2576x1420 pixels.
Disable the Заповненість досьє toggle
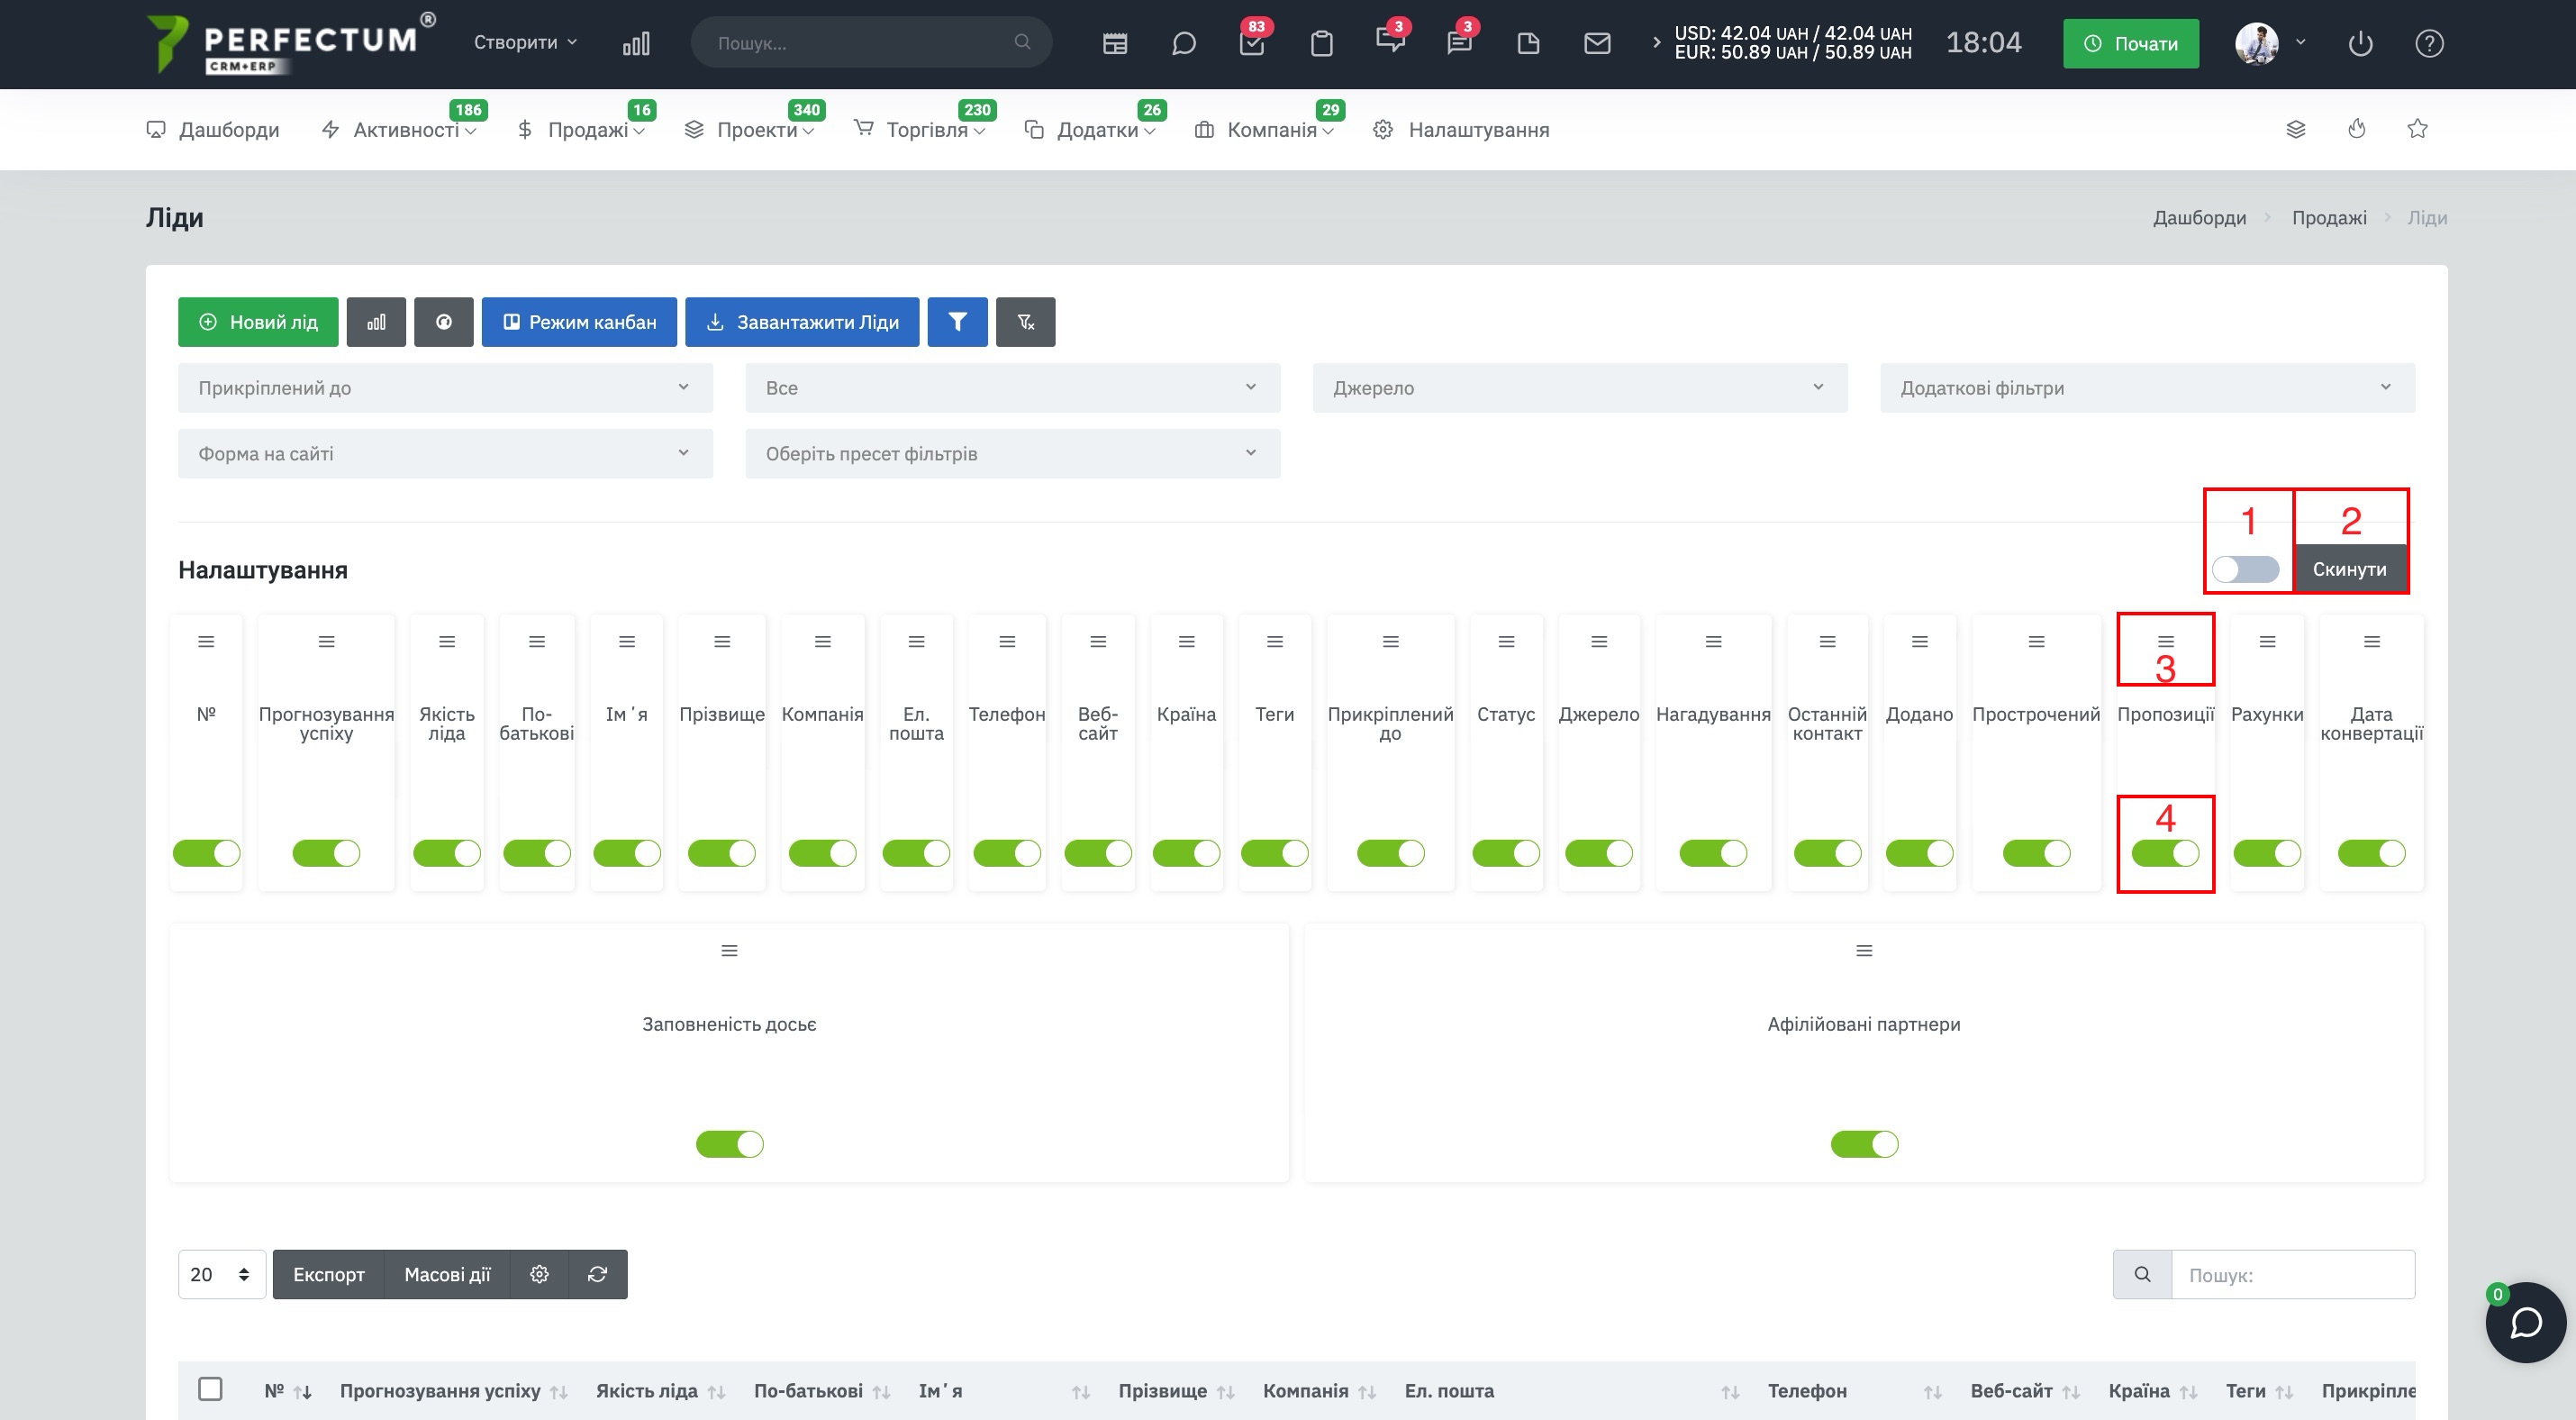coord(729,1144)
